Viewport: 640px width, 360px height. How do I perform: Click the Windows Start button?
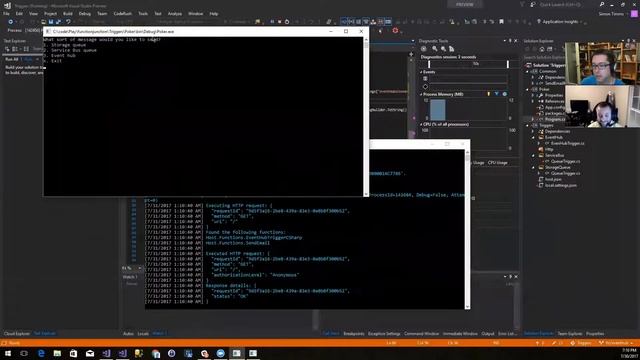point(8,353)
